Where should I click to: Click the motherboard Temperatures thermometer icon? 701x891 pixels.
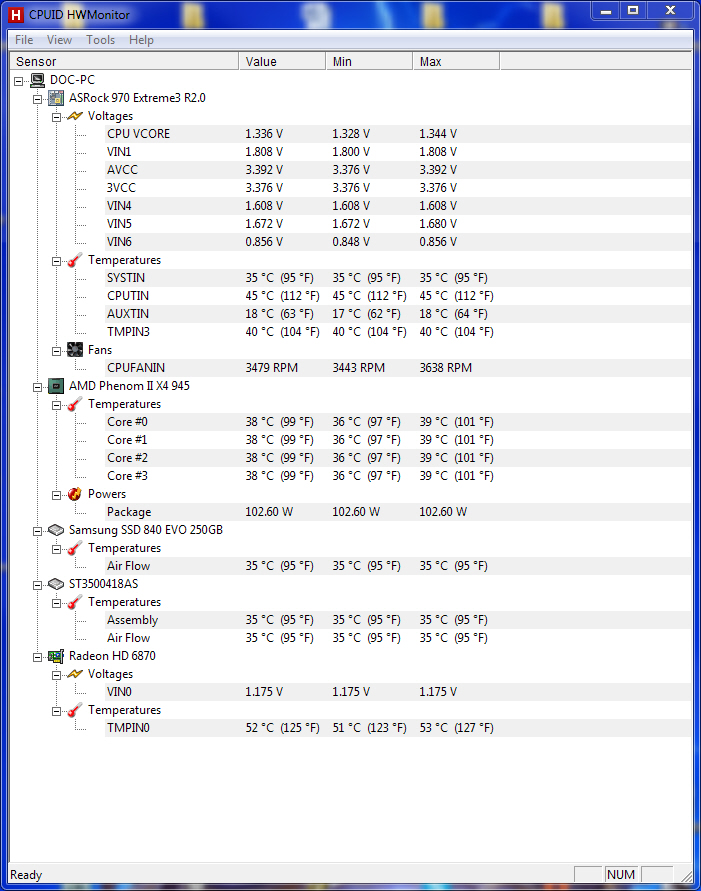(75, 260)
